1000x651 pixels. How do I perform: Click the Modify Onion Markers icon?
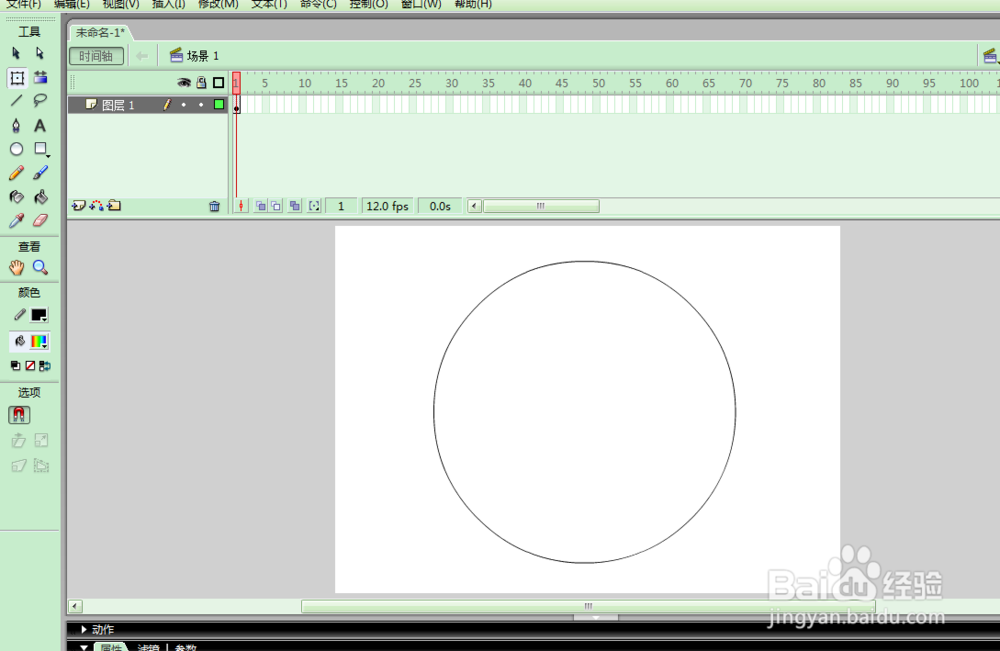314,206
